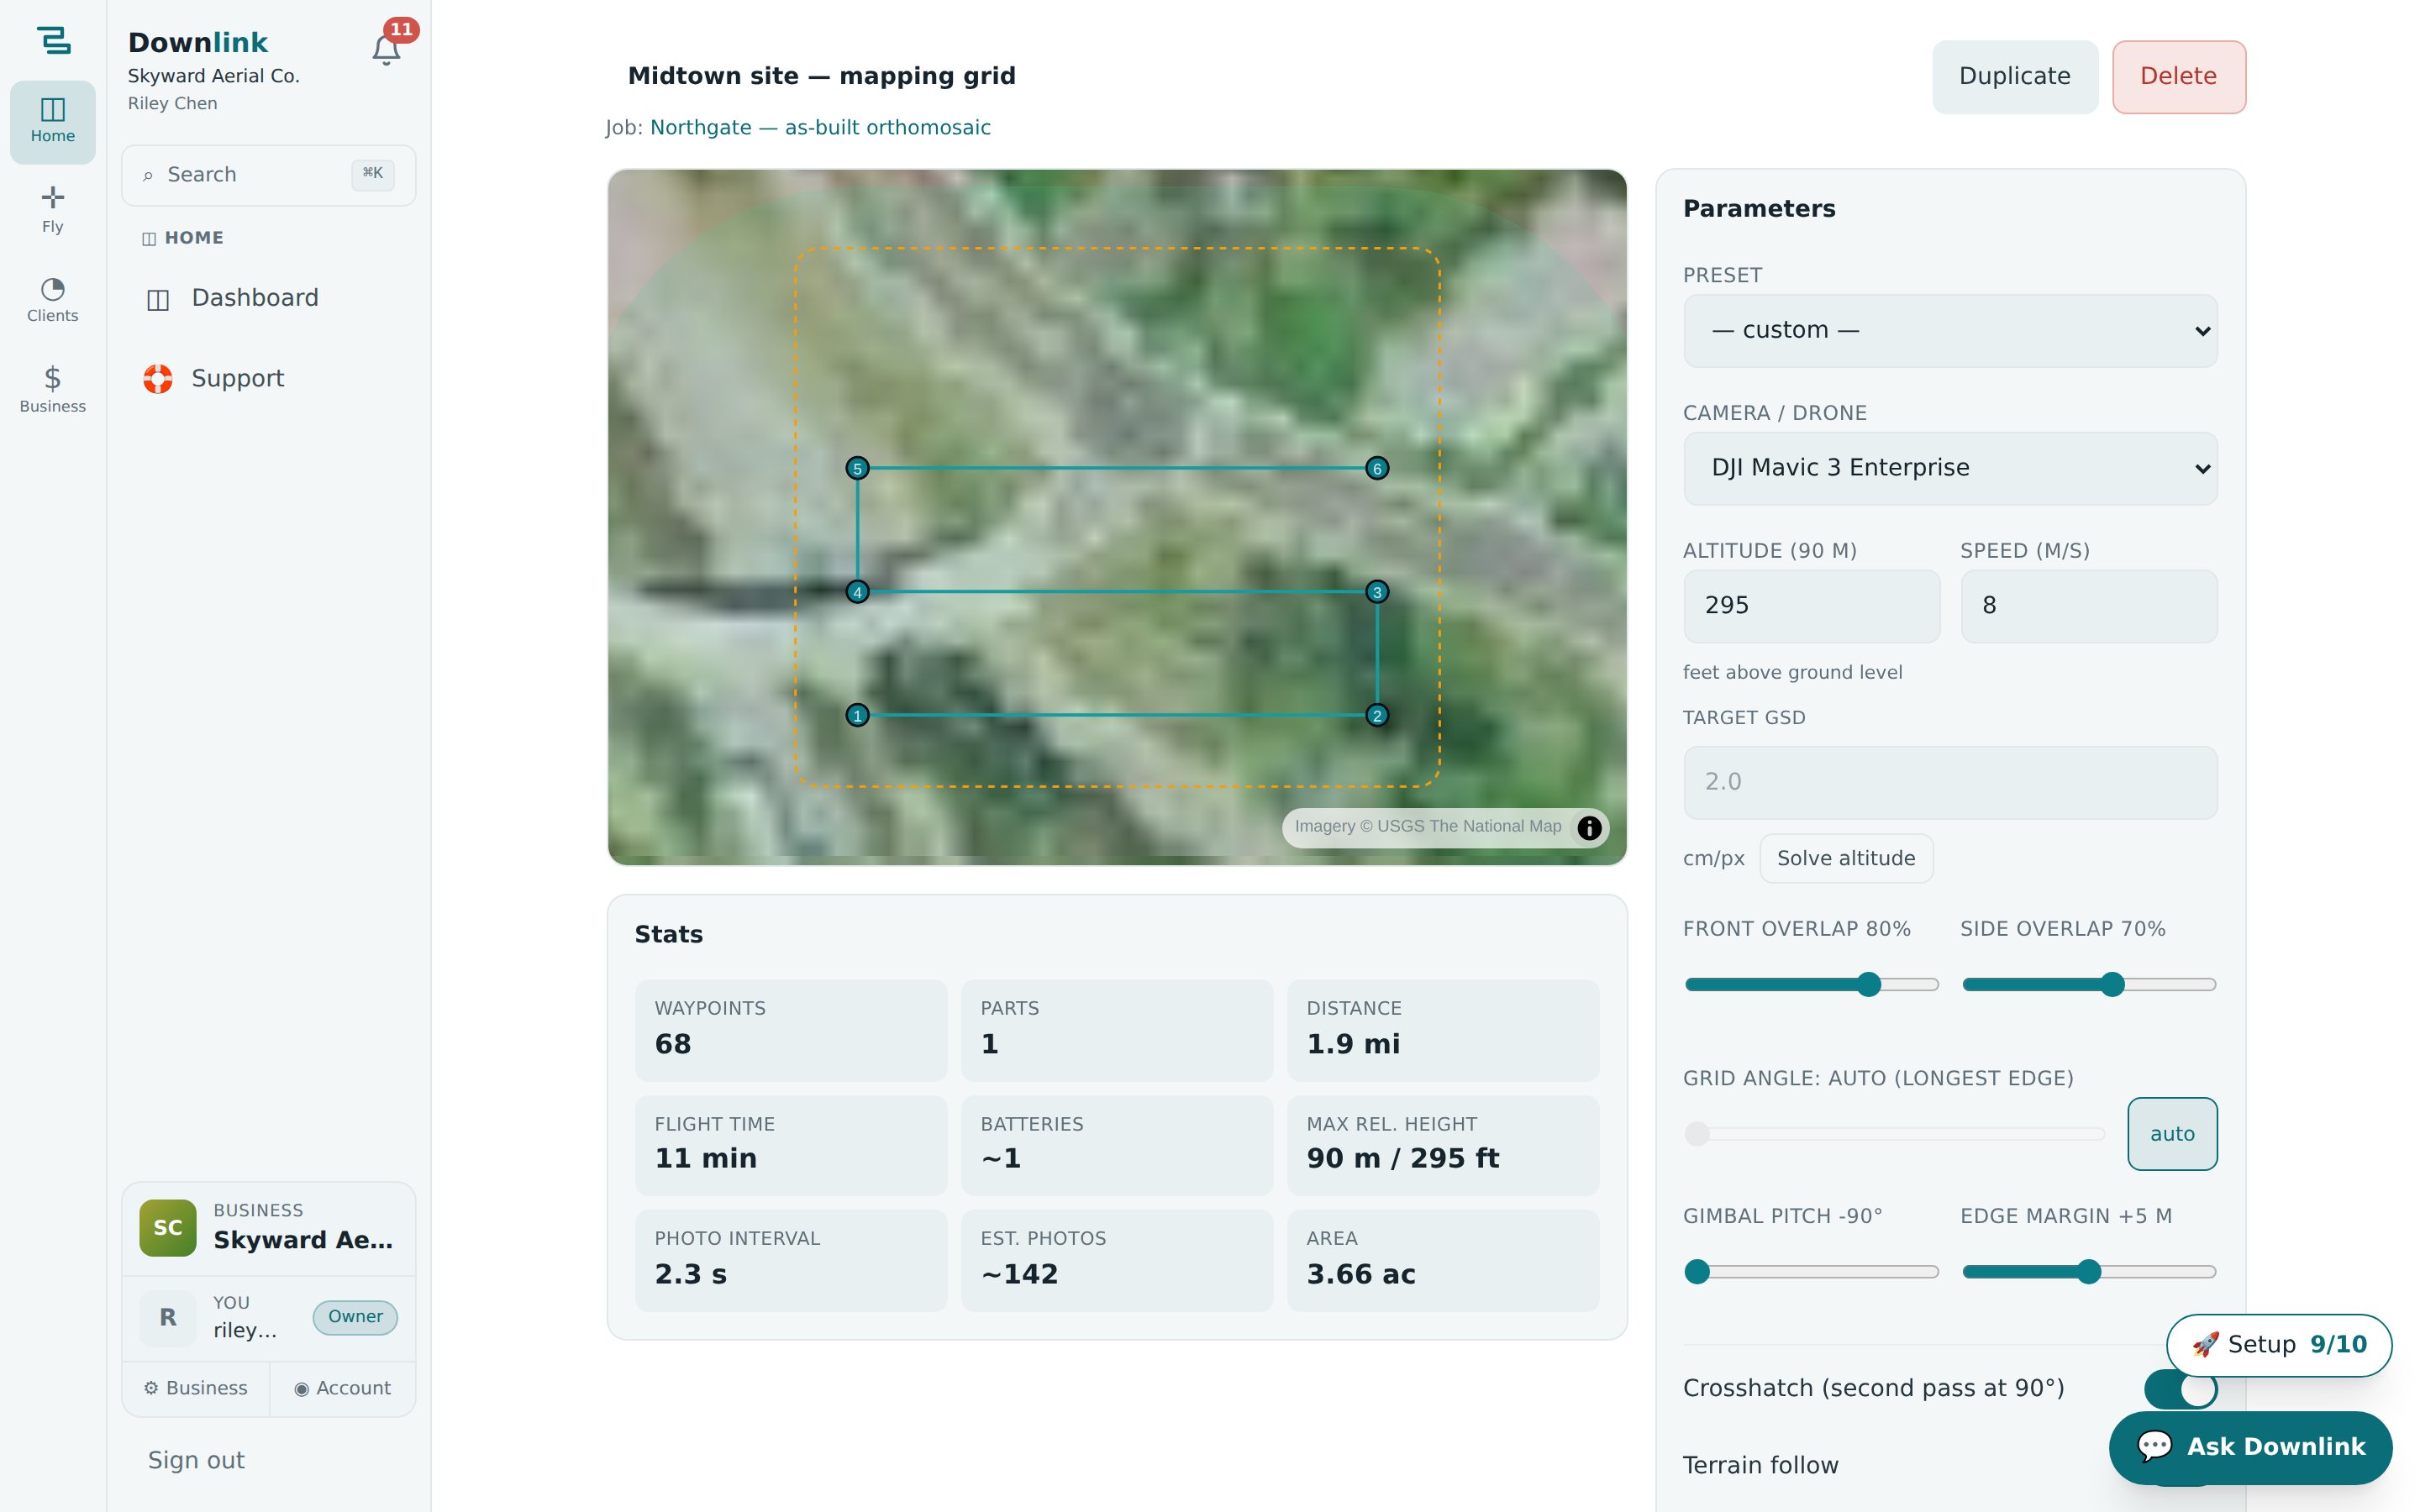Select map waypoint 4
Screen dimensions: 2420x1512
coord(857,592)
